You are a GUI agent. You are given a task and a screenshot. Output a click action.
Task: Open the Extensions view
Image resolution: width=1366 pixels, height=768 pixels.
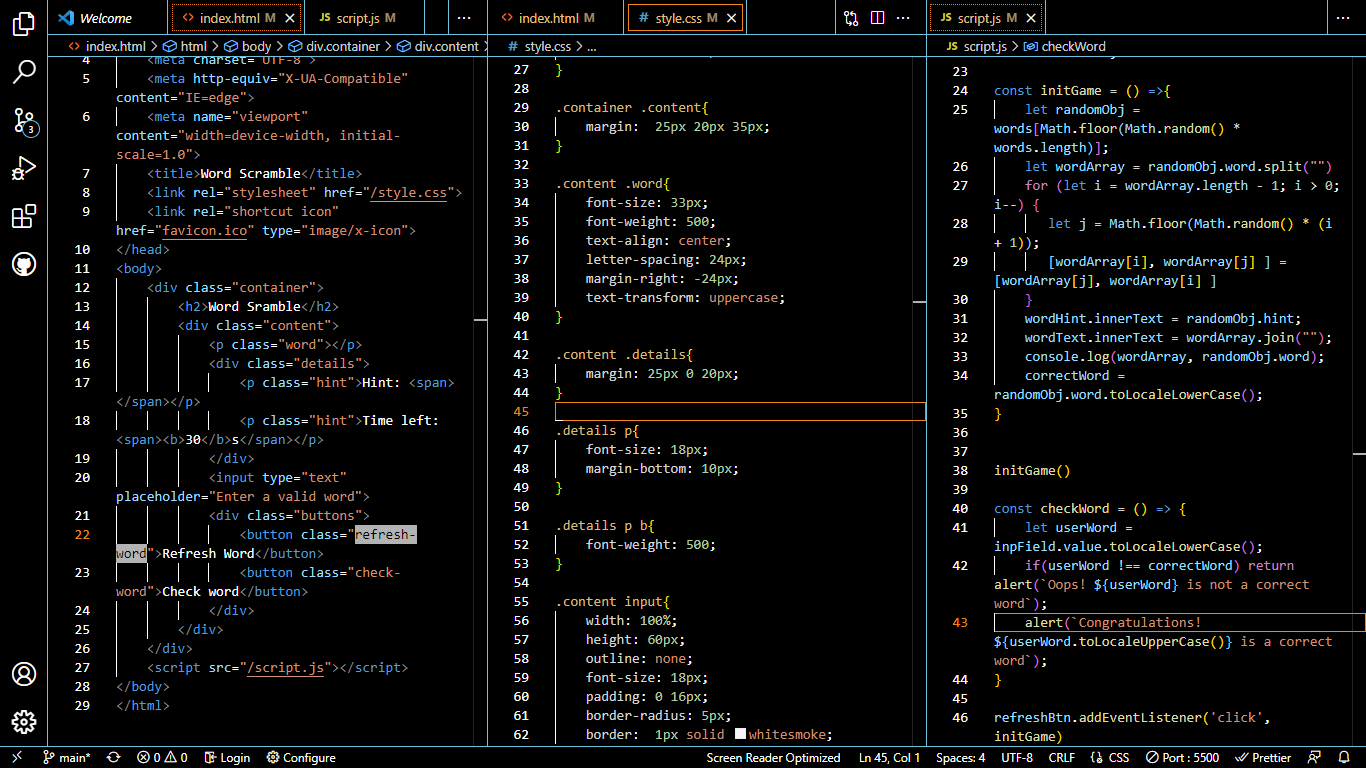24,216
